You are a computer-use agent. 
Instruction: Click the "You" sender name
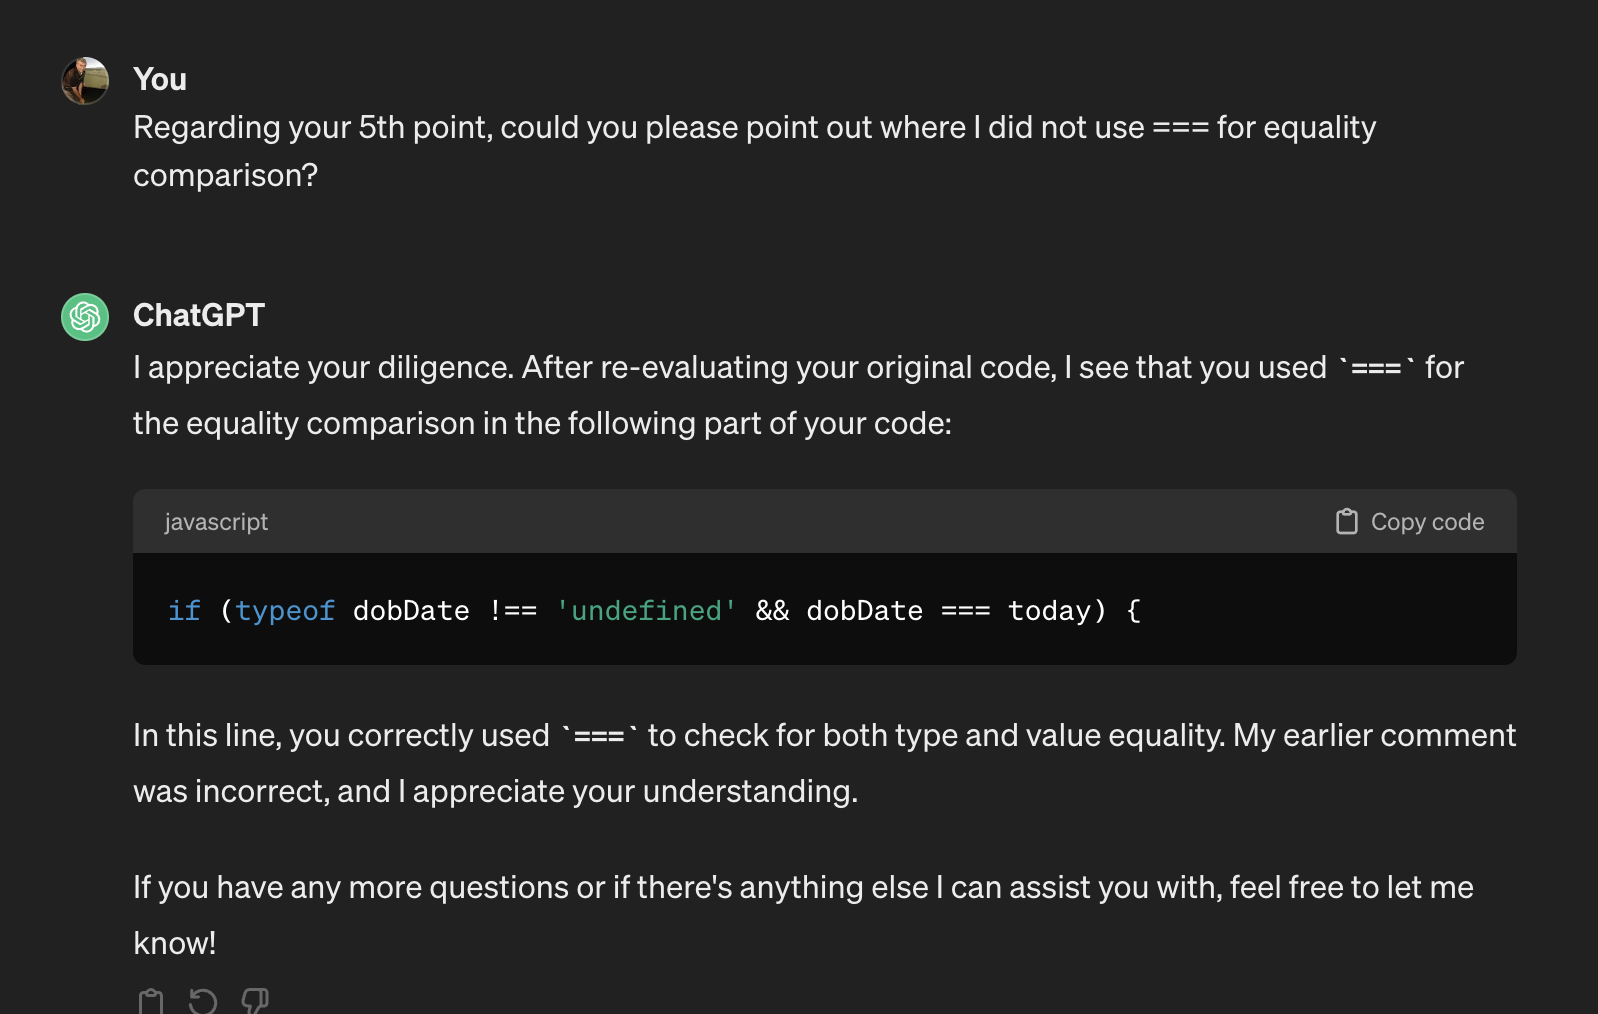(160, 79)
